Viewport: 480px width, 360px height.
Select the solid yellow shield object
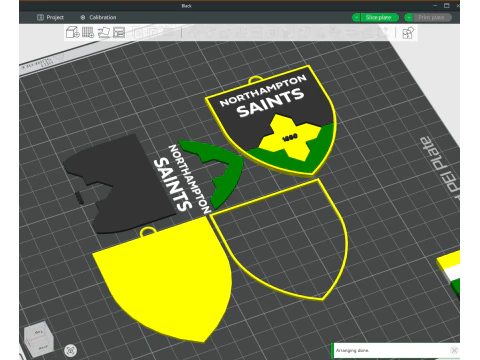(167, 283)
